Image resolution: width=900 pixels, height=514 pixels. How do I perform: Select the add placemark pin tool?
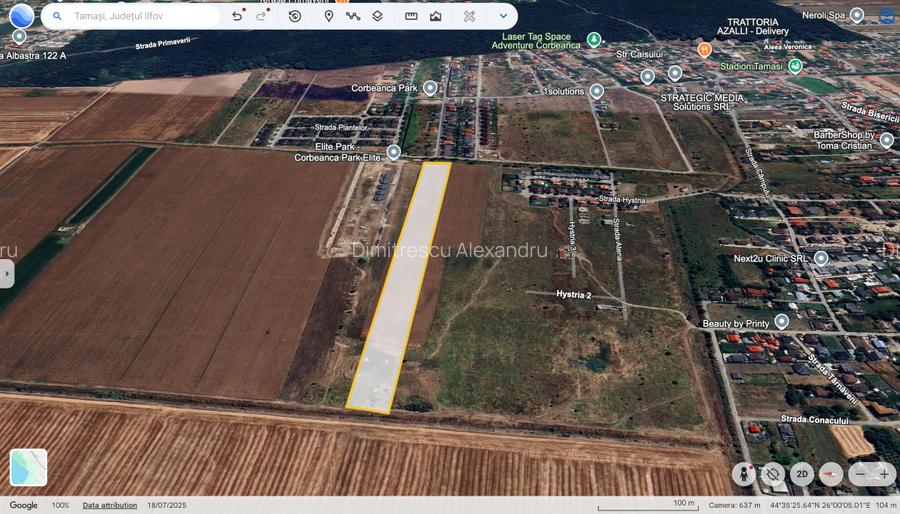coord(328,16)
